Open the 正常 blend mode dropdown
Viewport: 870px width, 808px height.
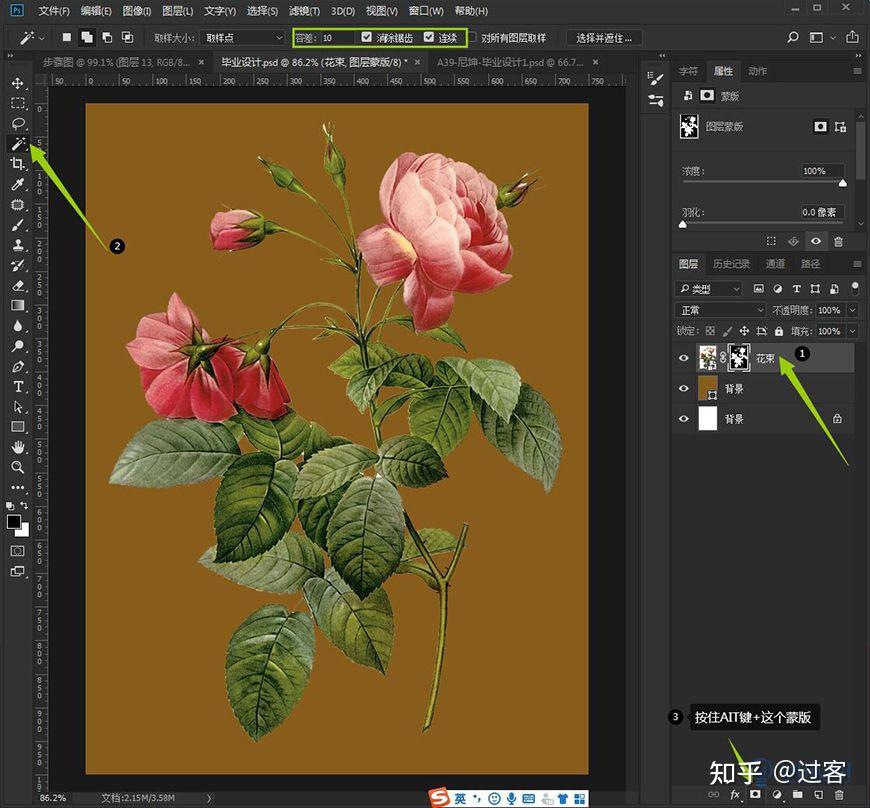720,310
